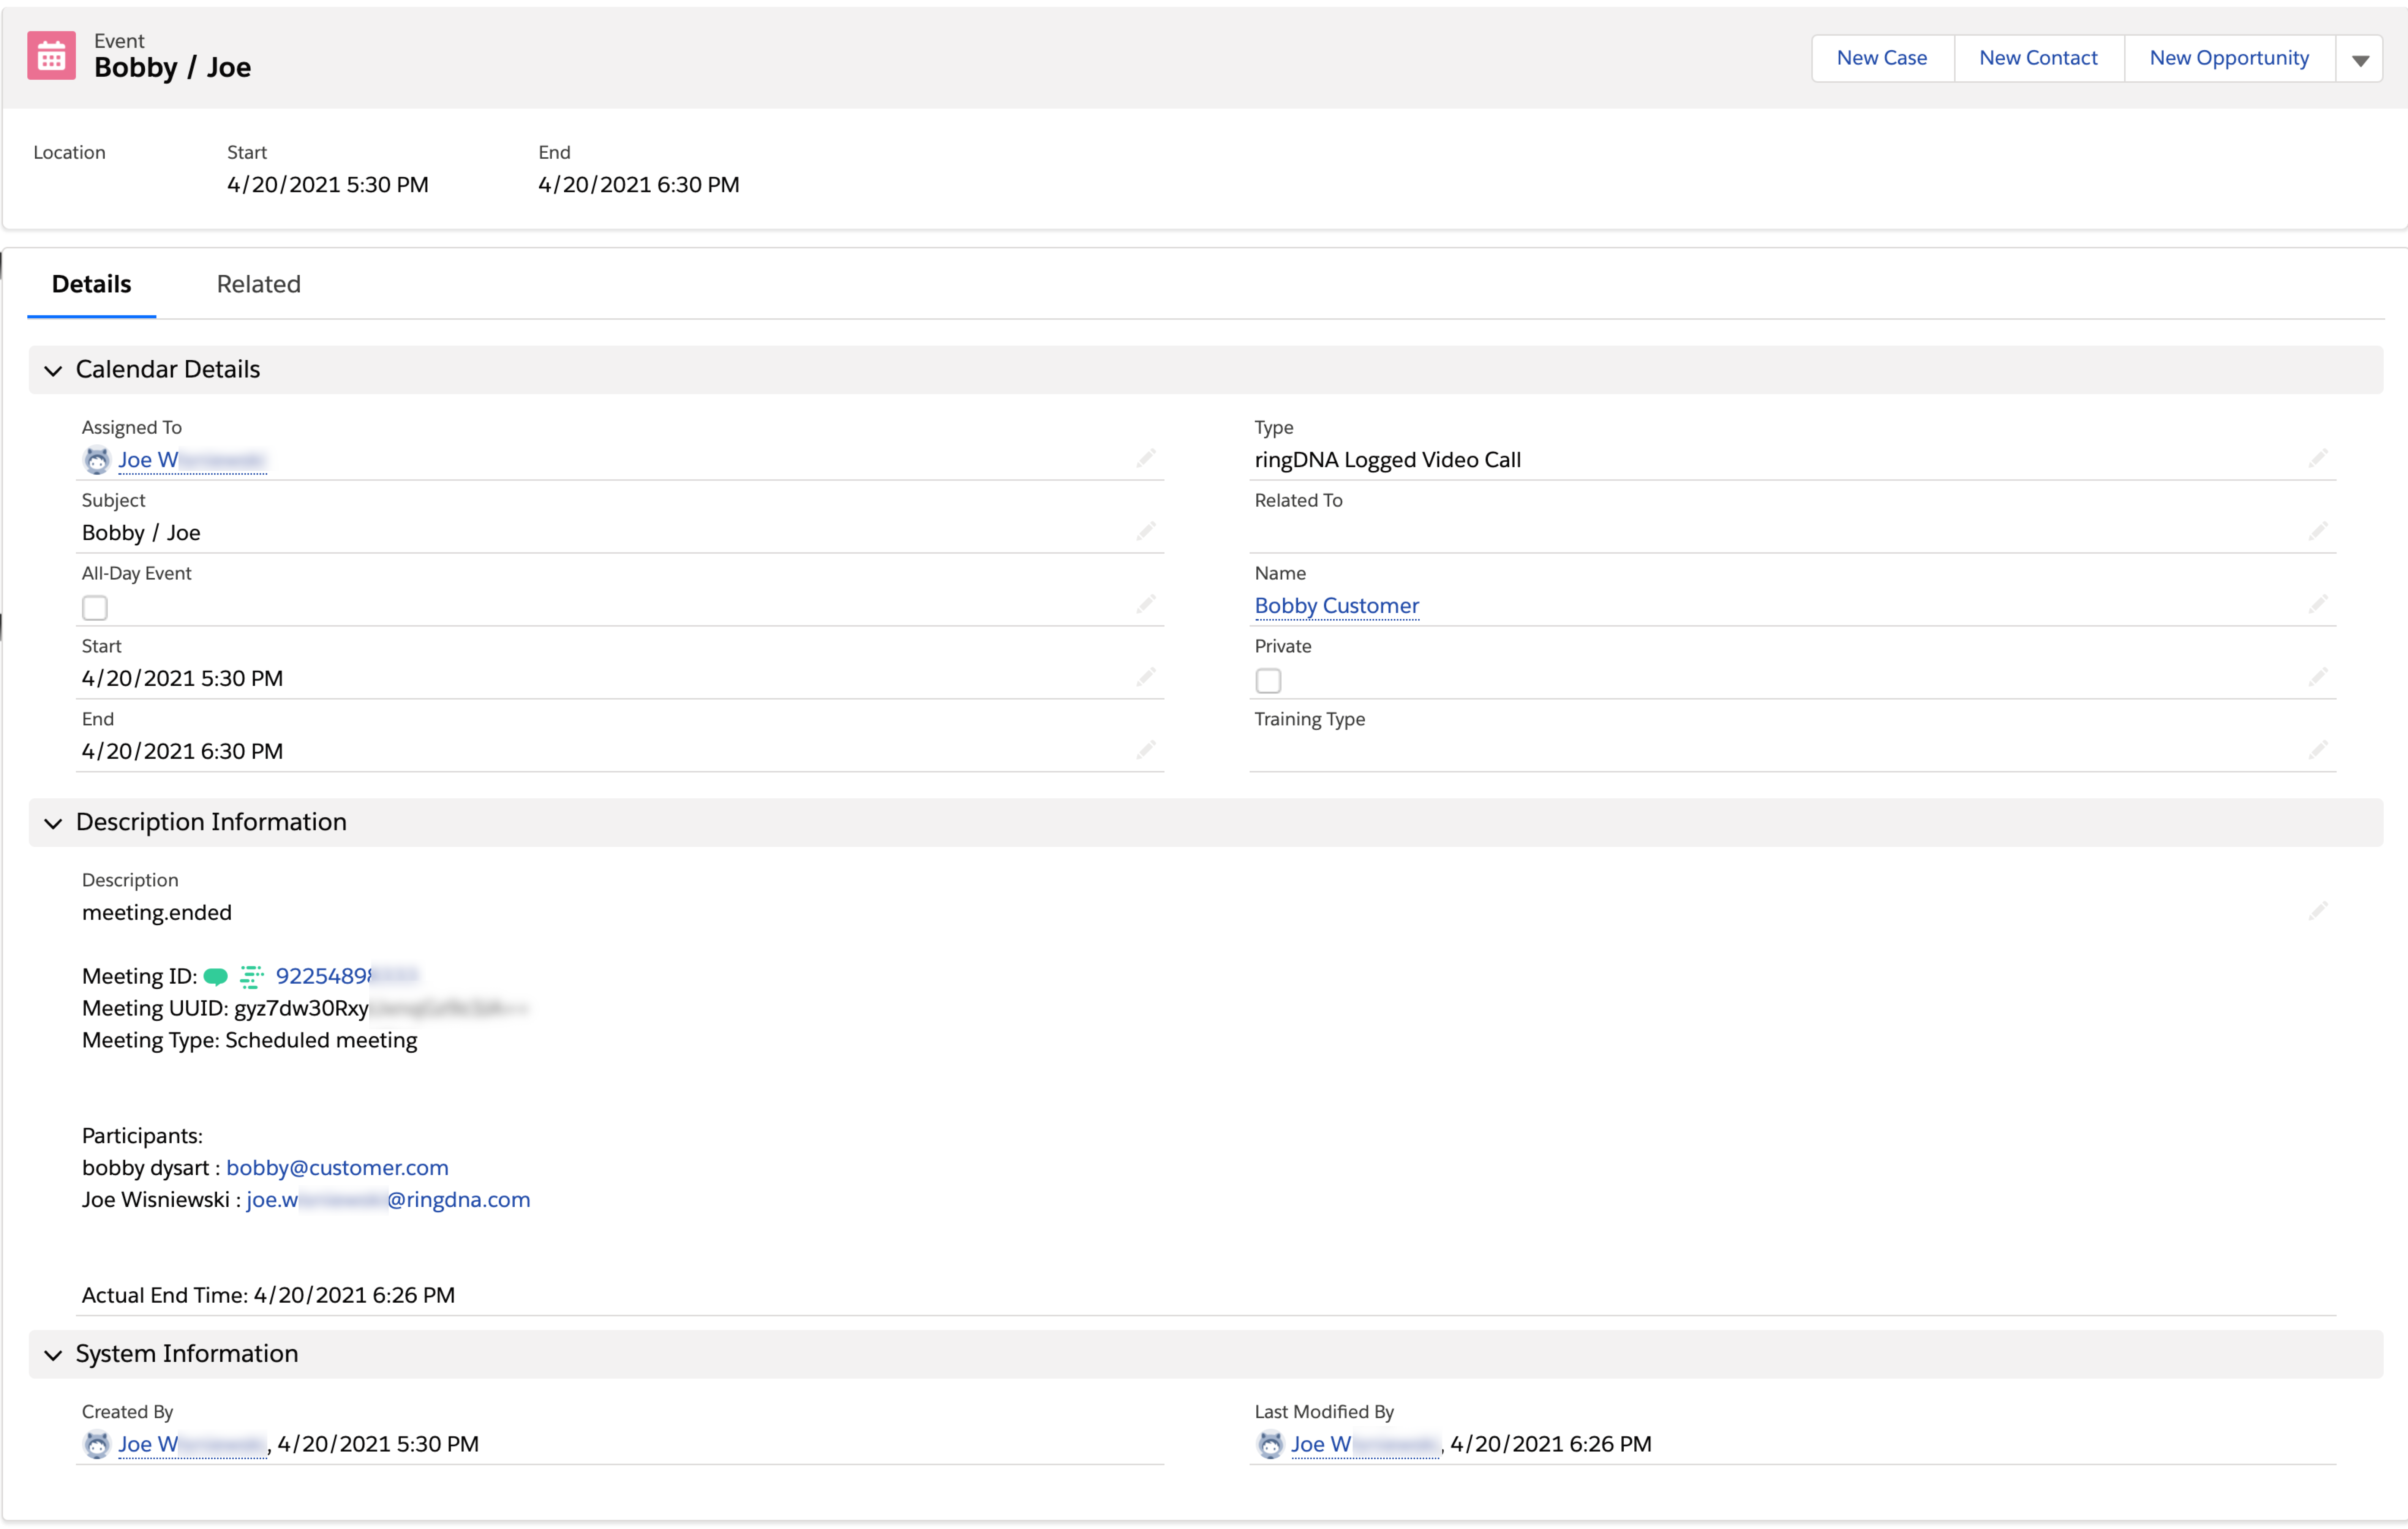The image size is (2408, 1529).
Task: Toggle the All-Day Event checkbox
Action: tap(95, 608)
